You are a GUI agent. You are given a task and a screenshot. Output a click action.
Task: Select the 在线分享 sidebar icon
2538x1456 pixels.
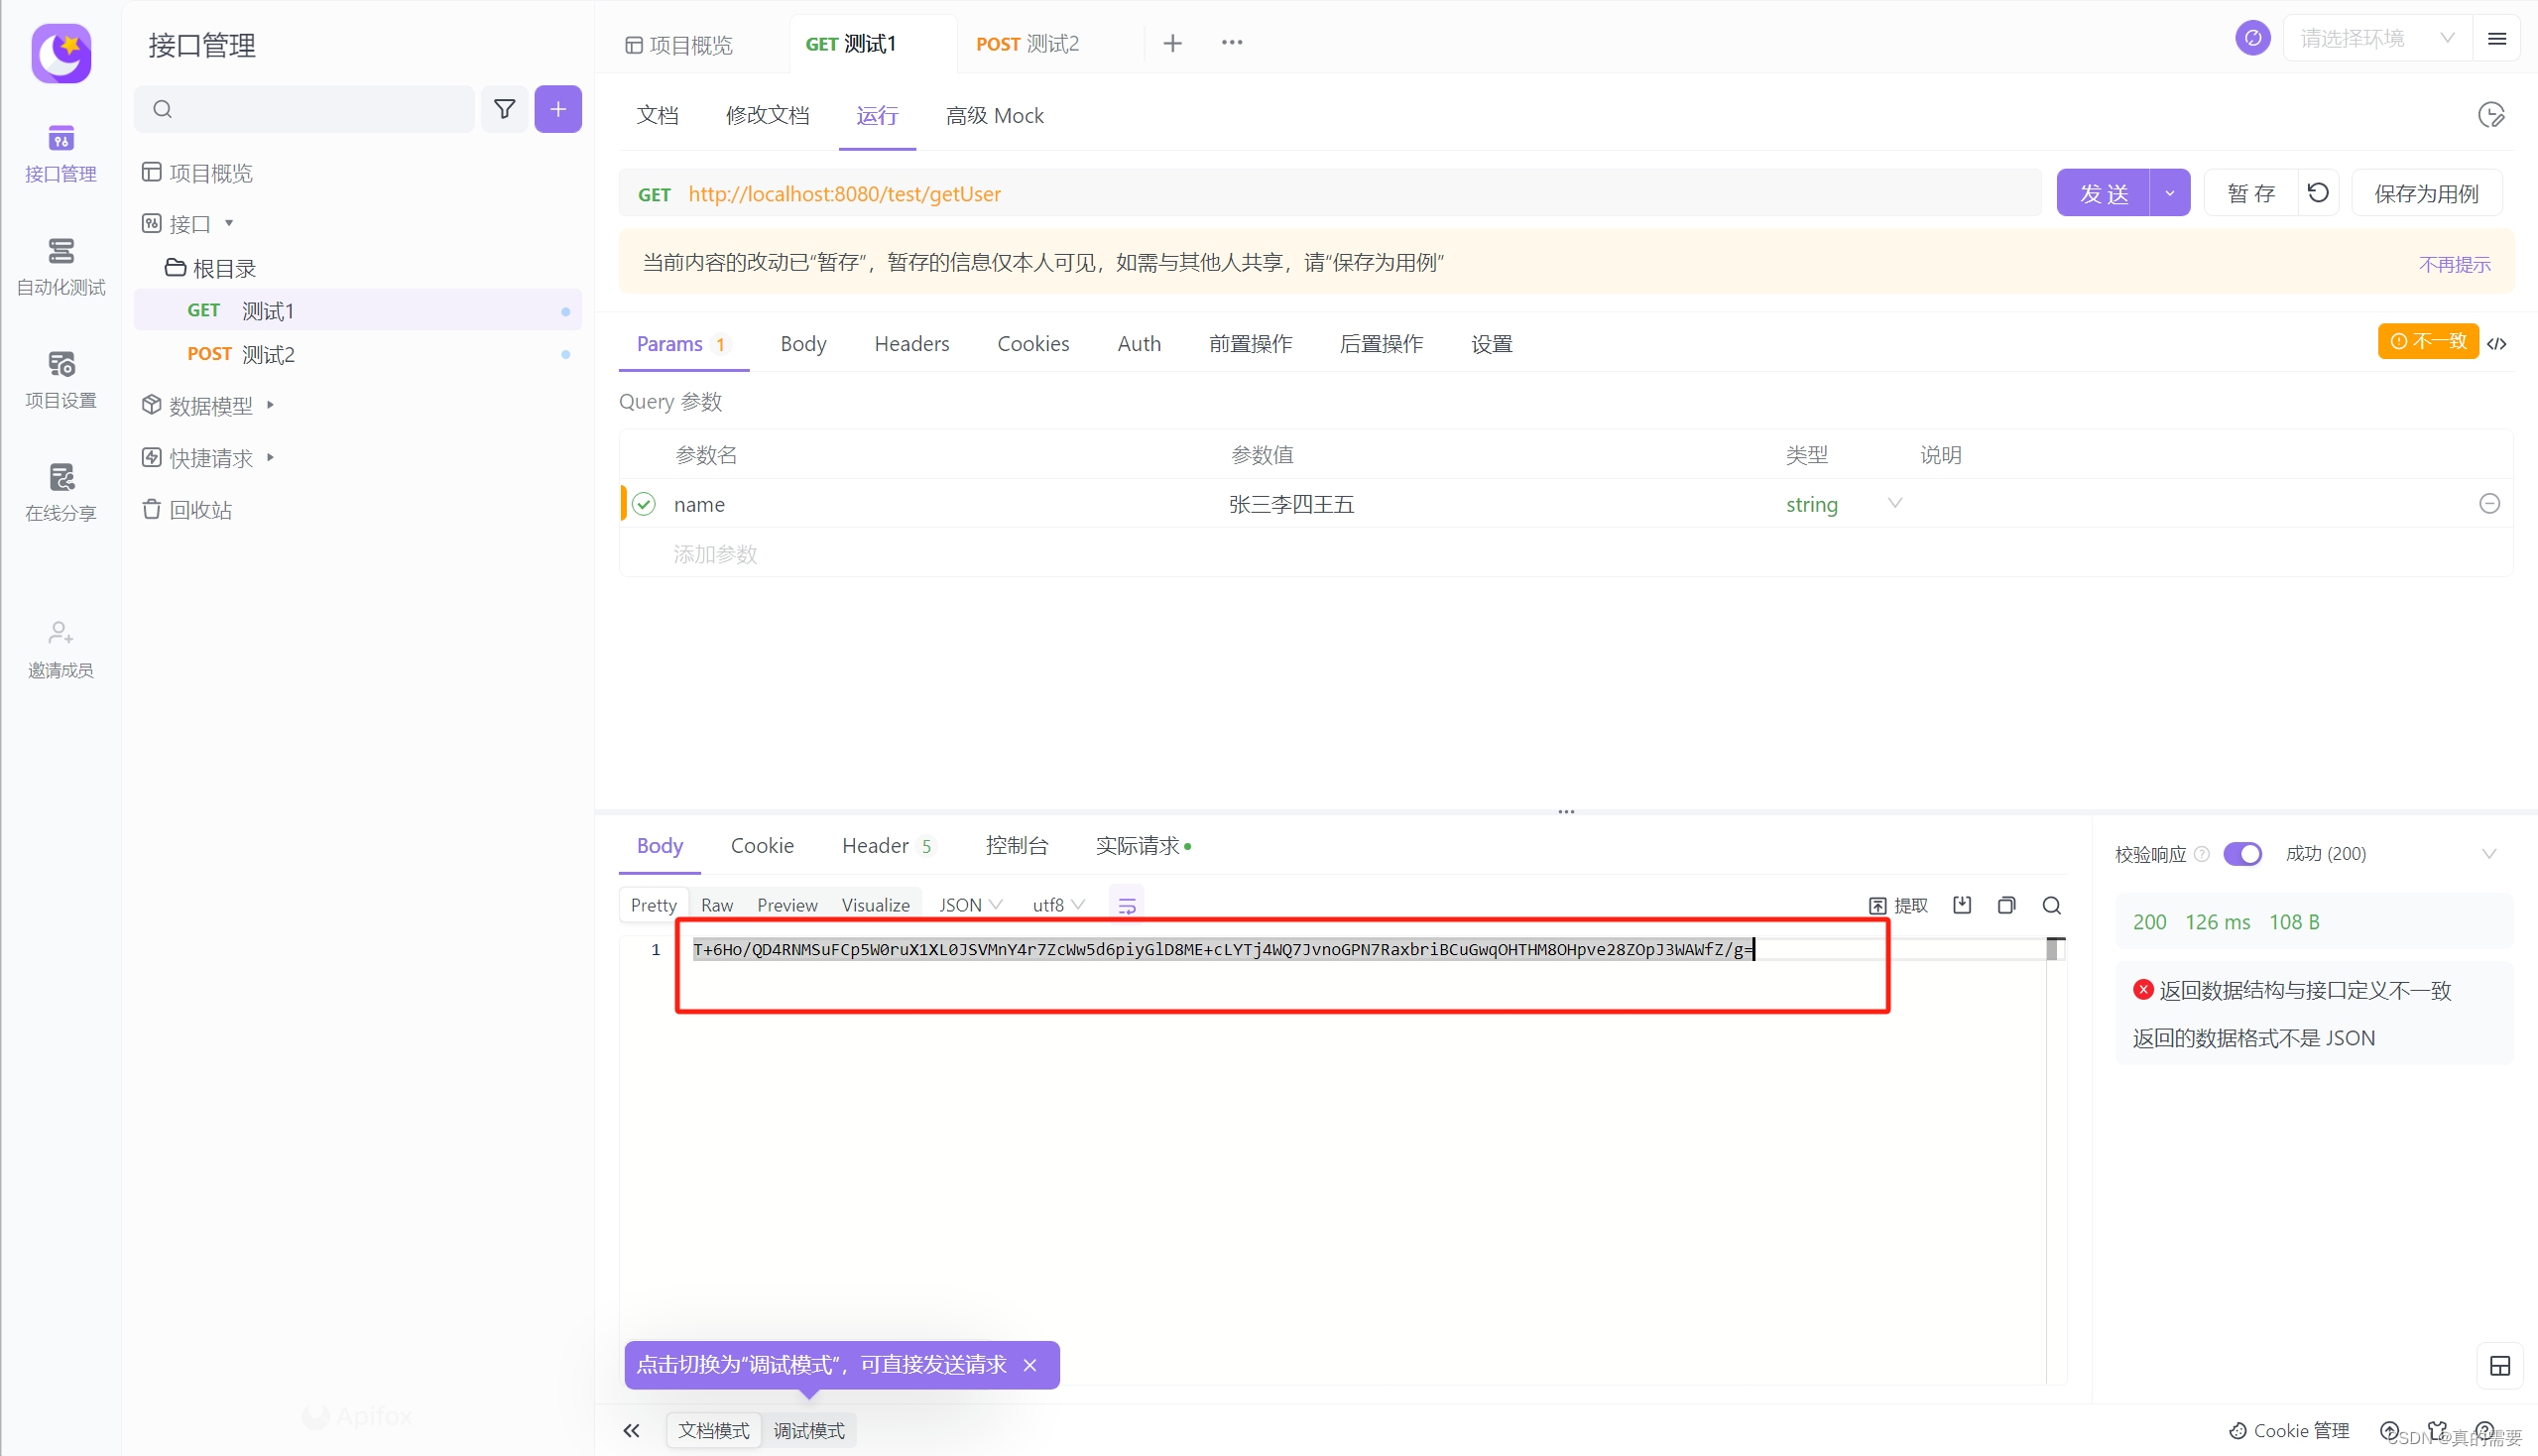click(x=60, y=490)
